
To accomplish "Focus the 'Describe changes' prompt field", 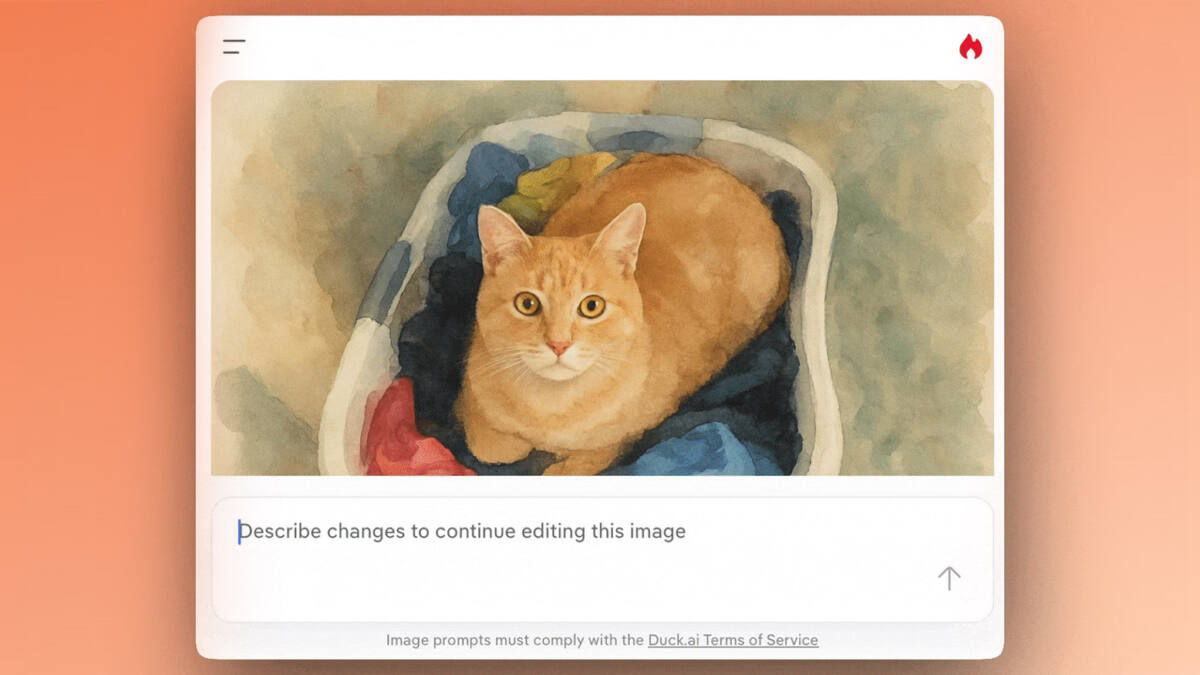I will pyautogui.click(x=602, y=560).
